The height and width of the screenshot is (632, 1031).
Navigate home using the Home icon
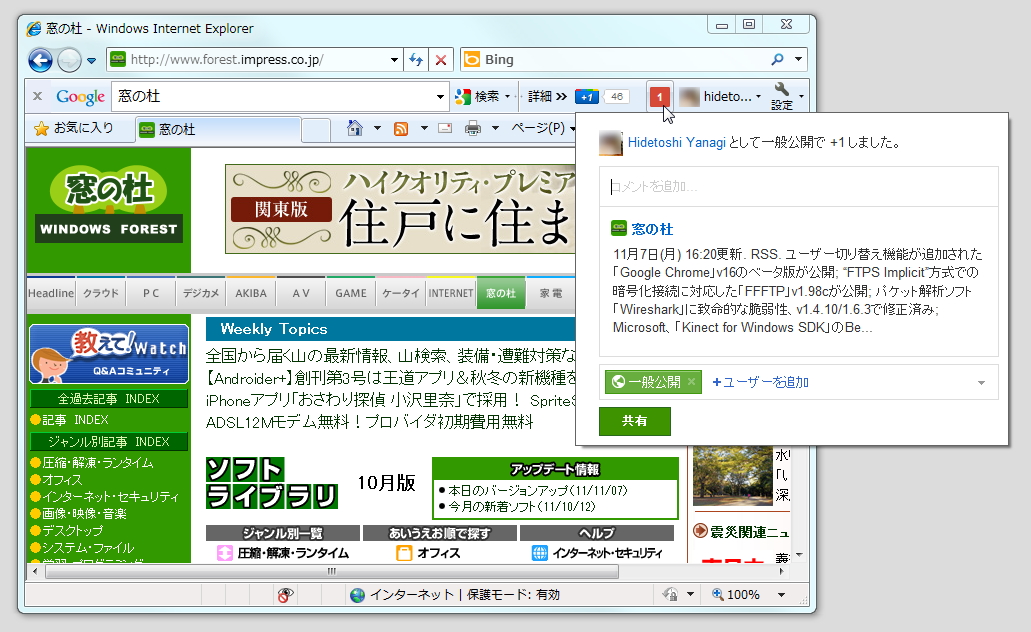tap(355, 127)
